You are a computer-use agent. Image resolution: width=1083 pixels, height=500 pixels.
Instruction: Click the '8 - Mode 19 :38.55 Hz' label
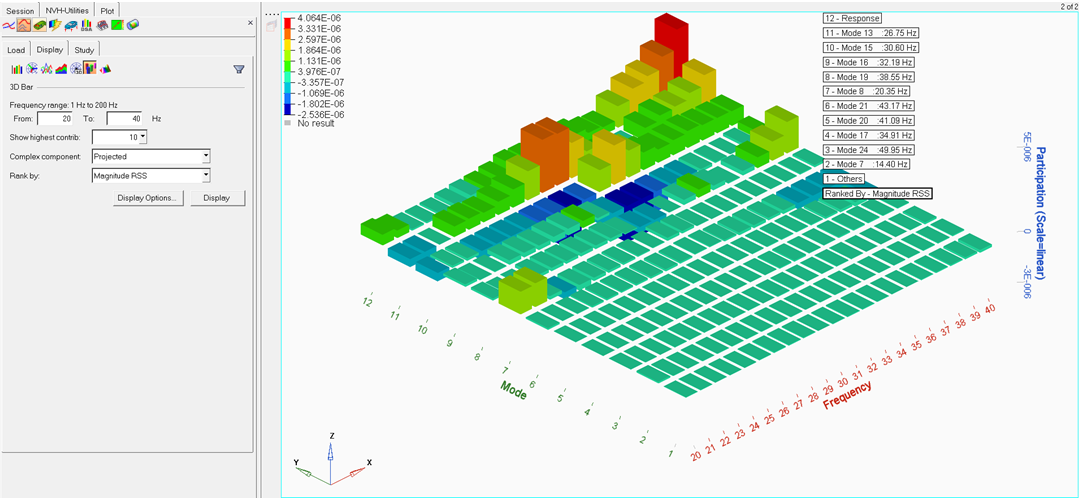pos(868,77)
